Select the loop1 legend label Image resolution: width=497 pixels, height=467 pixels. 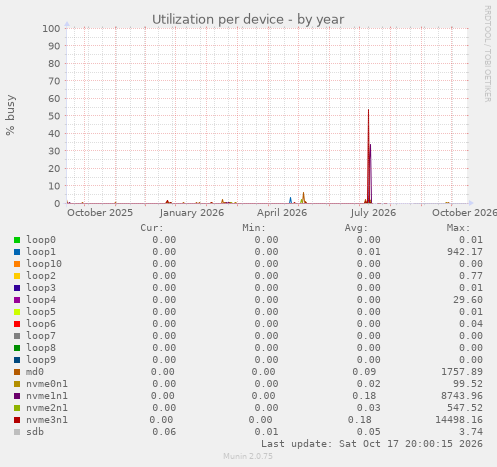pyautogui.click(x=41, y=252)
